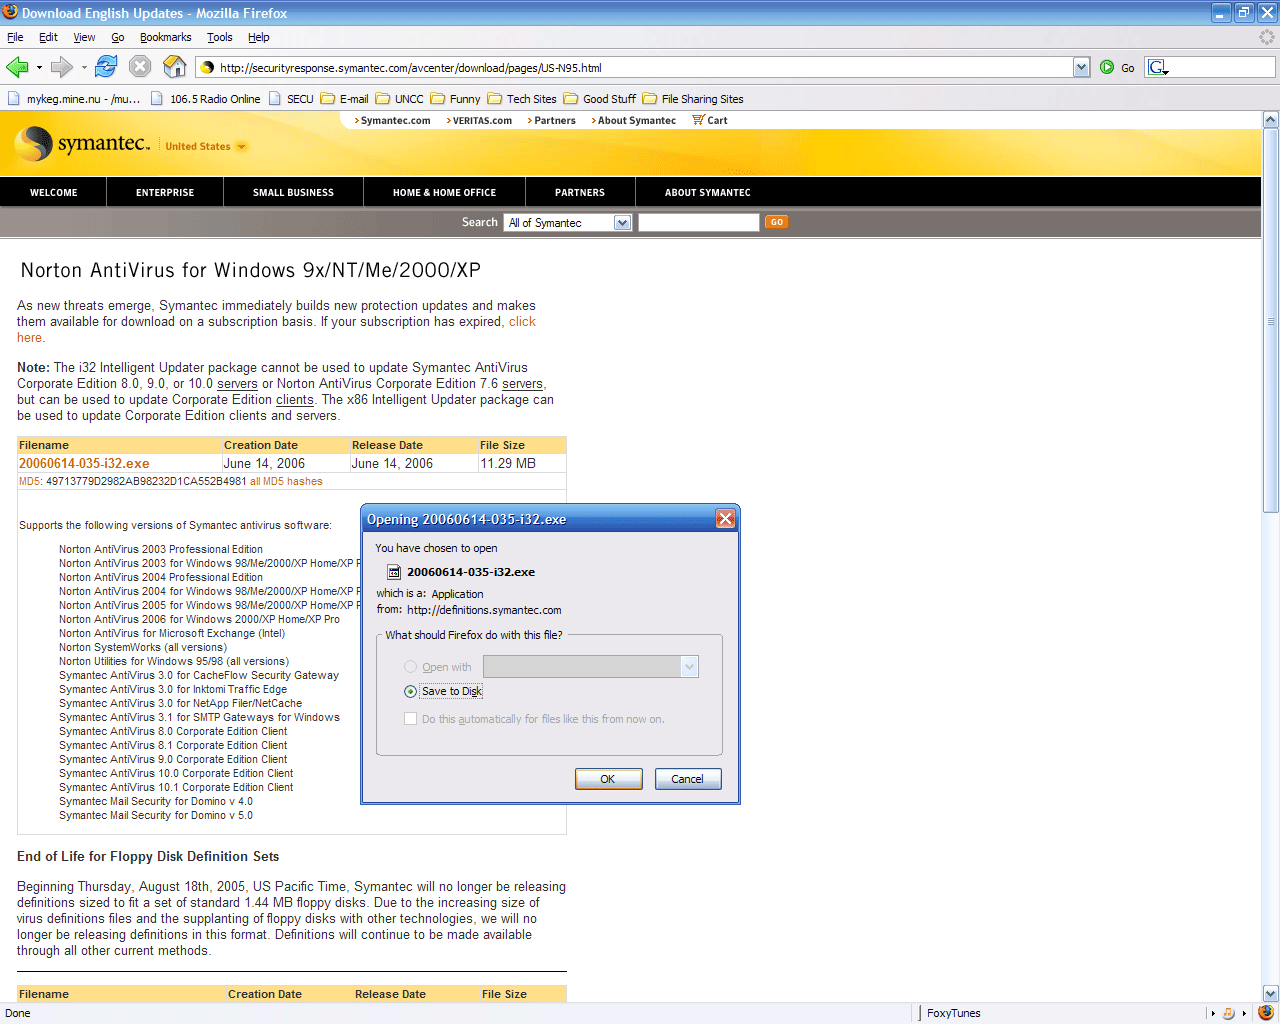Image resolution: width=1280 pixels, height=1024 pixels.
Task: Expand the address bar URL history dropdown
Action: [1081, 67]
